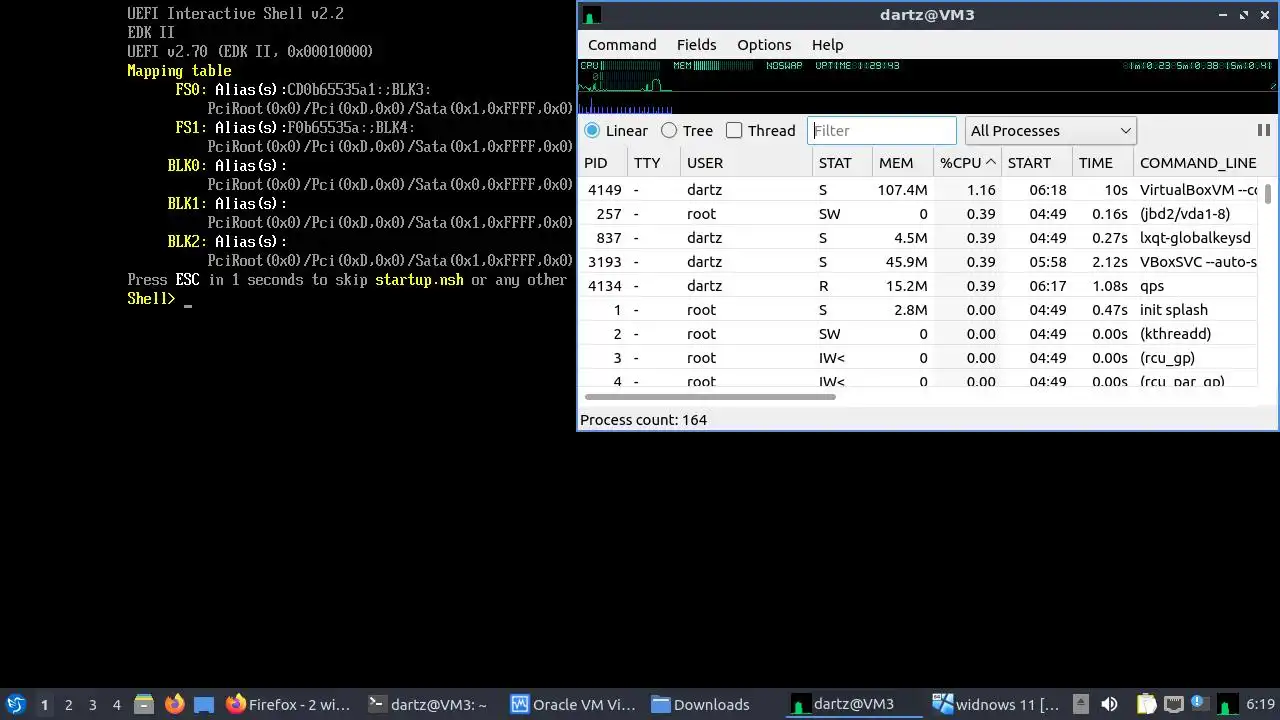The height and width of the screenshot is (720, 1280).
Task: Sort processes by COMMAND_LINE column
Action: pyautogui.click(x=1197, y=163)
